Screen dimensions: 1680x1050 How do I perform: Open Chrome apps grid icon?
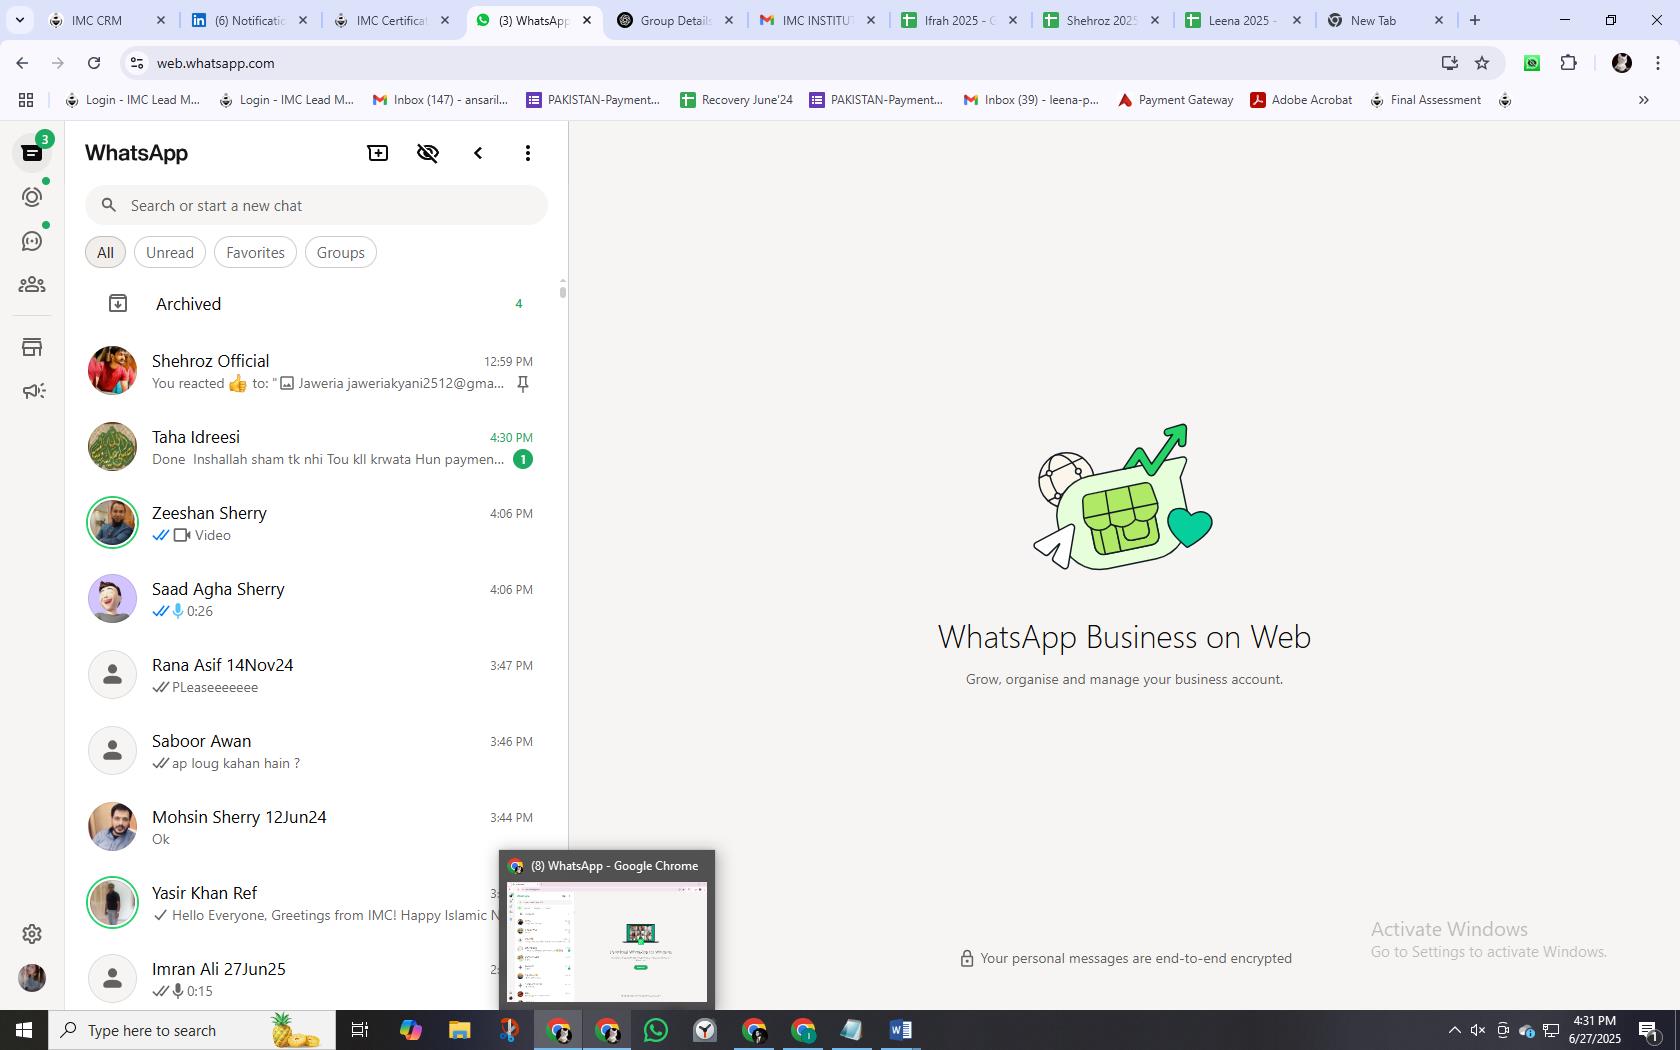tap(26, 100)
